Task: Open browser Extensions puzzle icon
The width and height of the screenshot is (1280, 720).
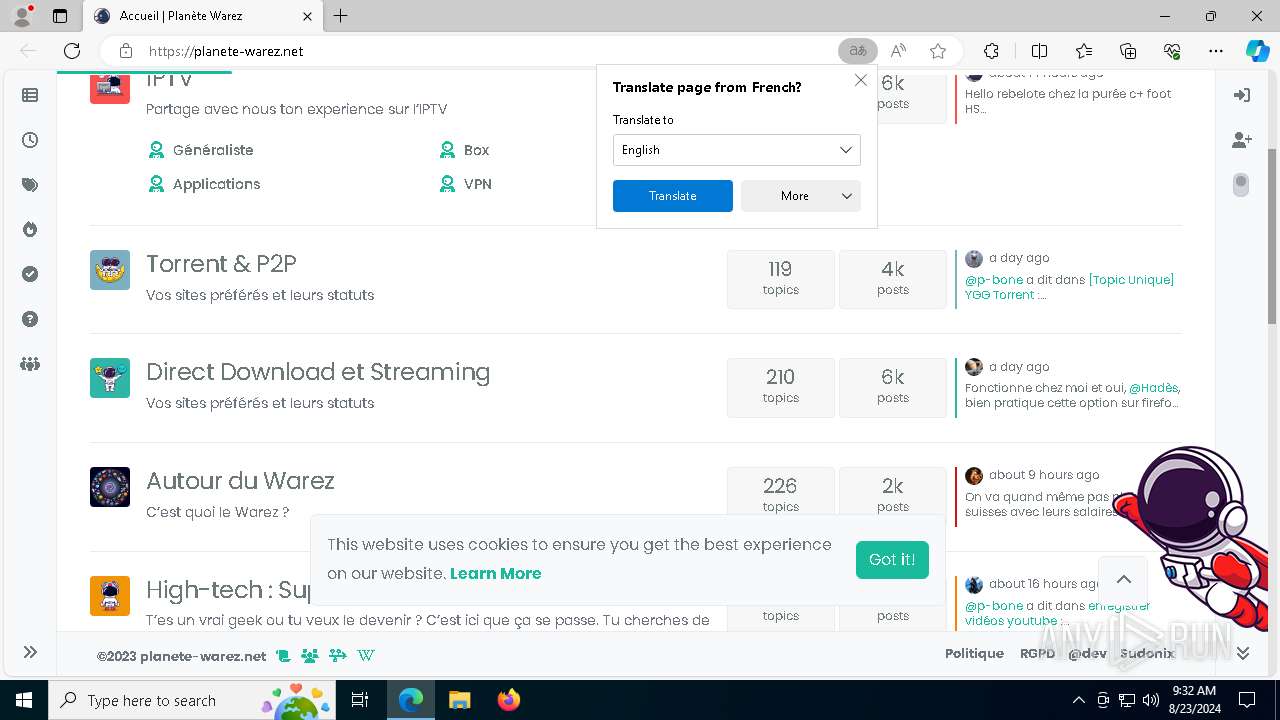Action: click(x=991, y=51)
